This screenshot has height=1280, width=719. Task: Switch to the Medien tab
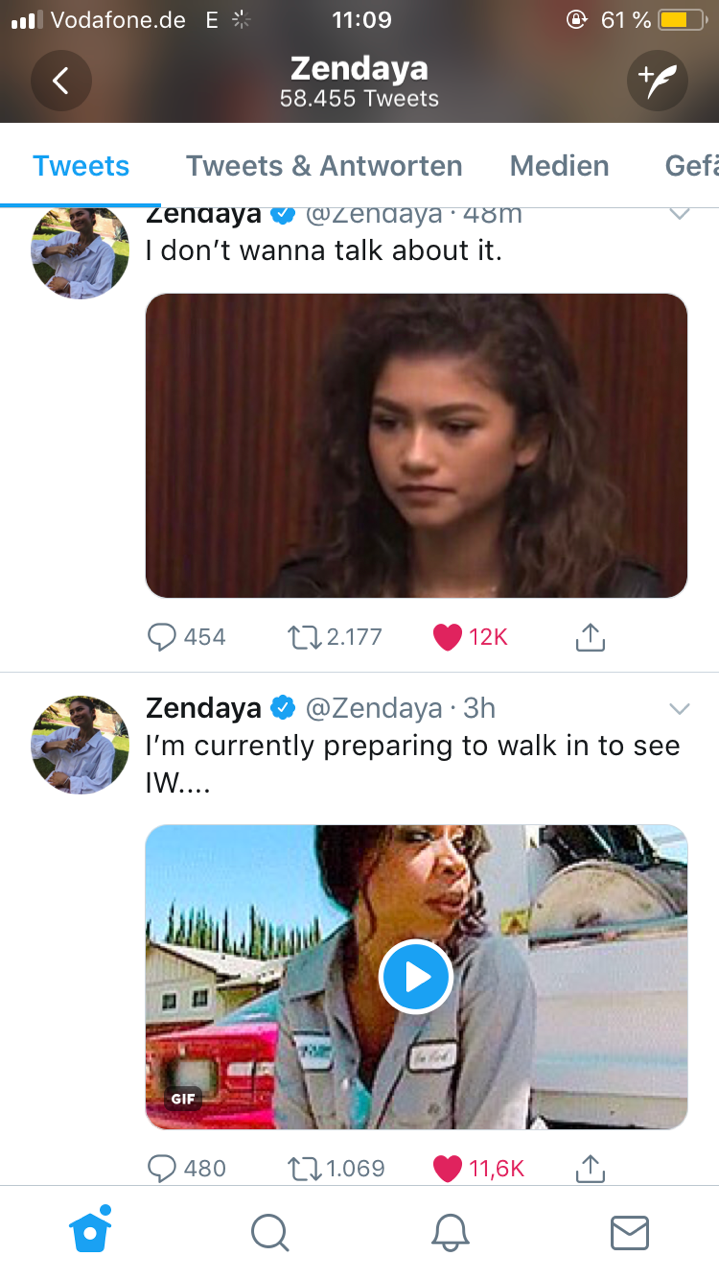point(559,165)
